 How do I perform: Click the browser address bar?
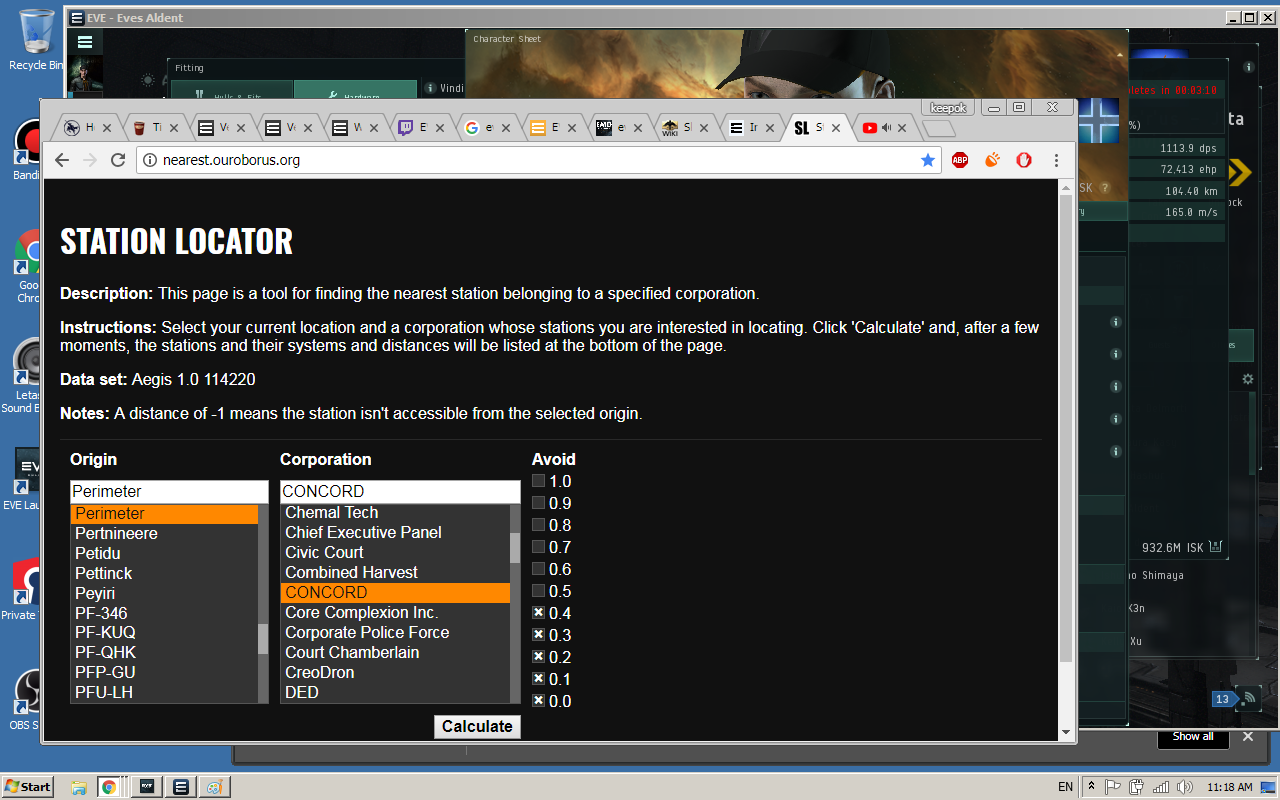(539, 160)
